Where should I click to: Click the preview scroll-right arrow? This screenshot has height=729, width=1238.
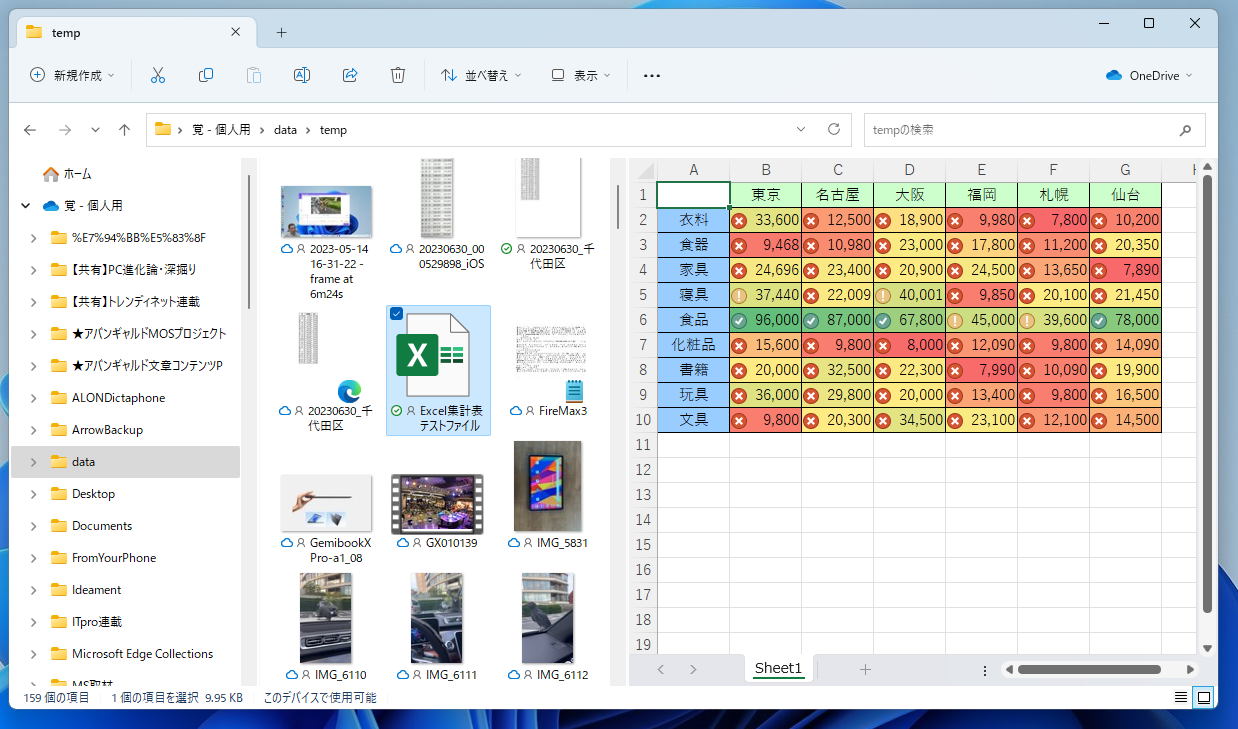pyautogui.click(x=1190, y=670)
